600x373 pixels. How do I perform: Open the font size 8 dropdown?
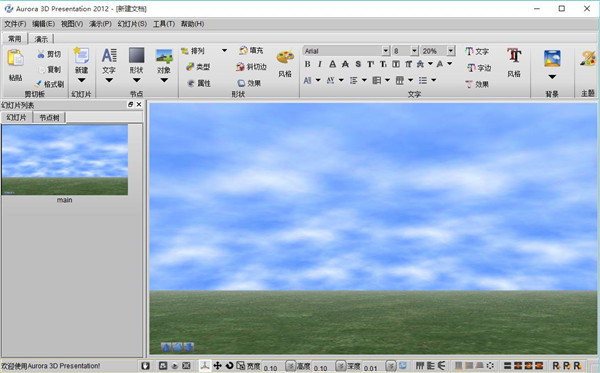point(414,51)
